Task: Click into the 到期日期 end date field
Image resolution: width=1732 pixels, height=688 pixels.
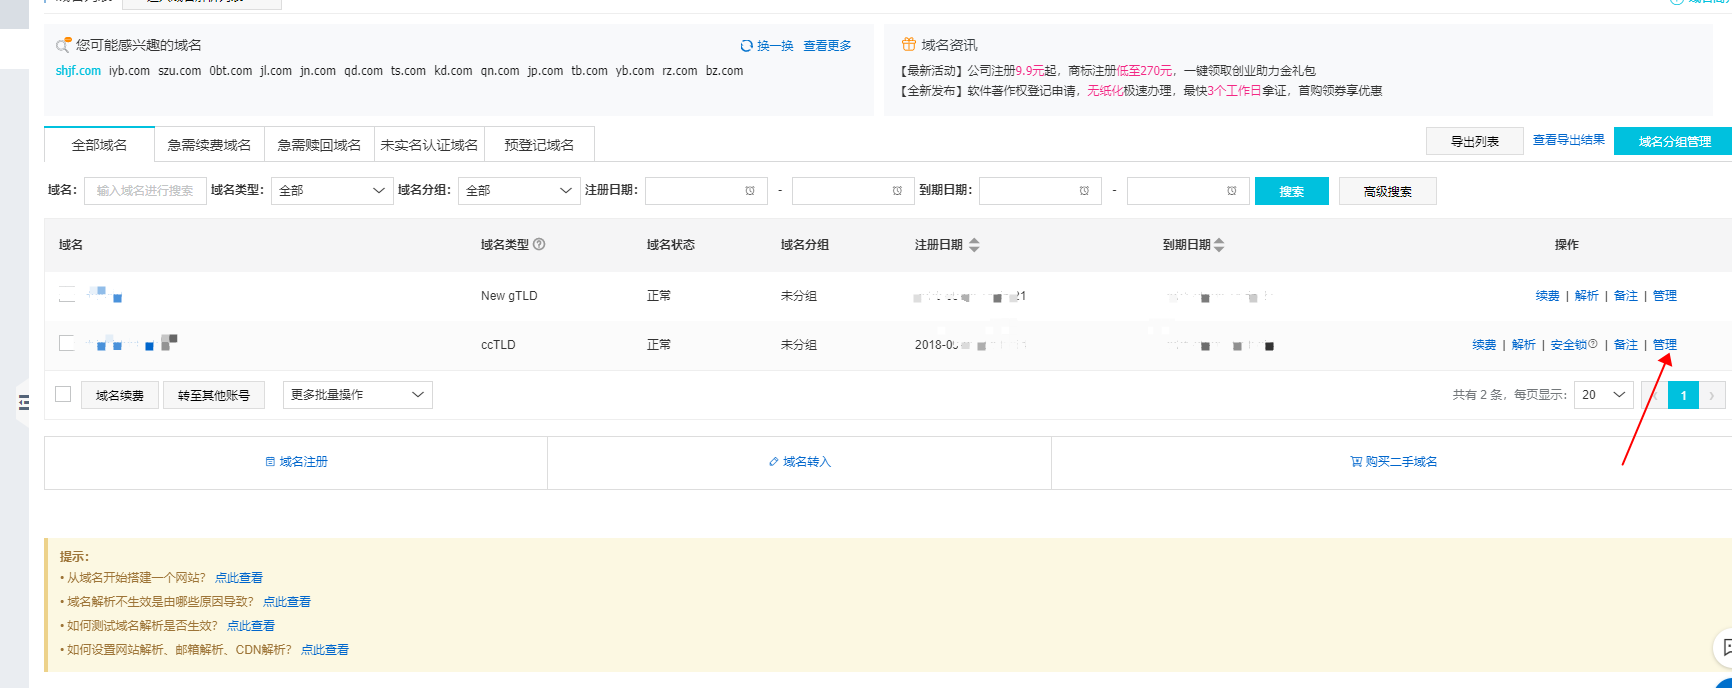Action: [x=1188, y=191]
